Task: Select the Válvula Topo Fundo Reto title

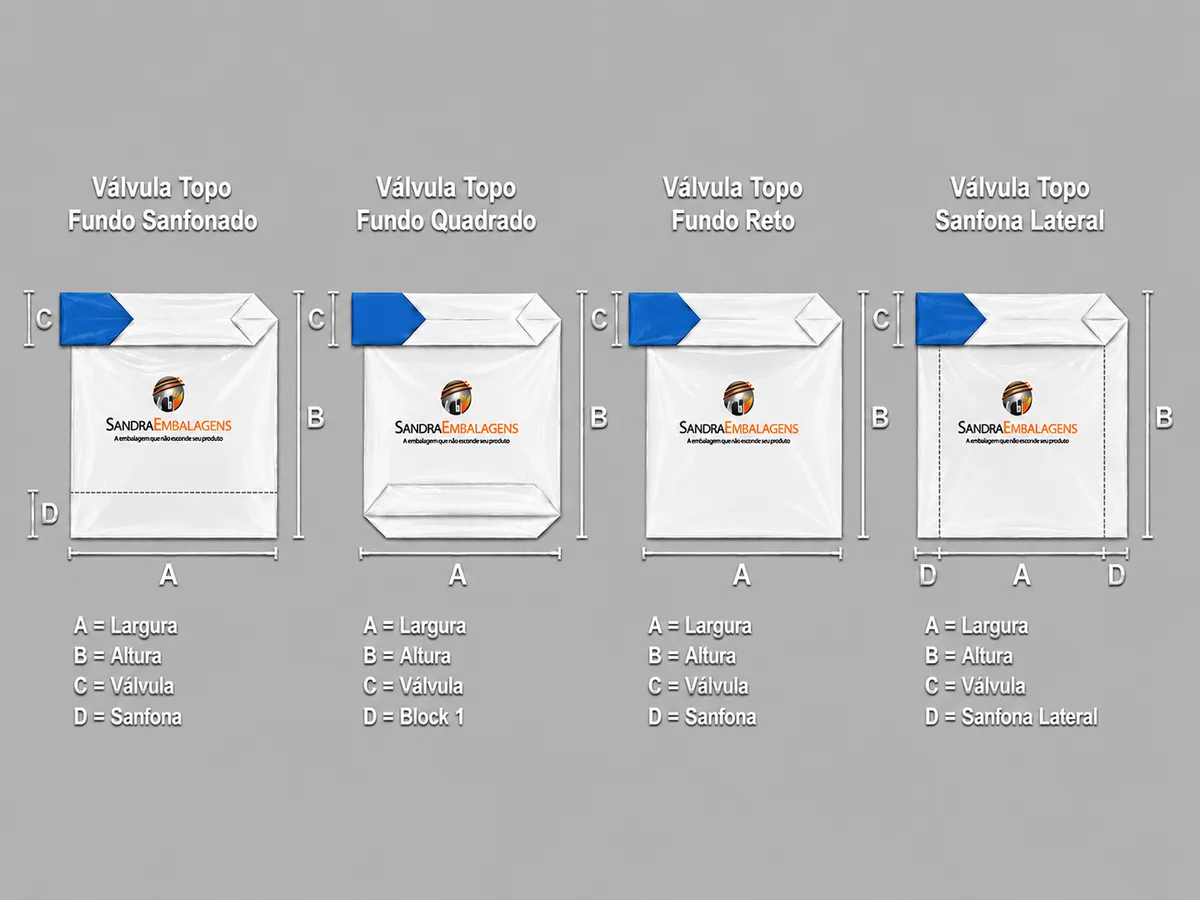Action: point(733,204)
